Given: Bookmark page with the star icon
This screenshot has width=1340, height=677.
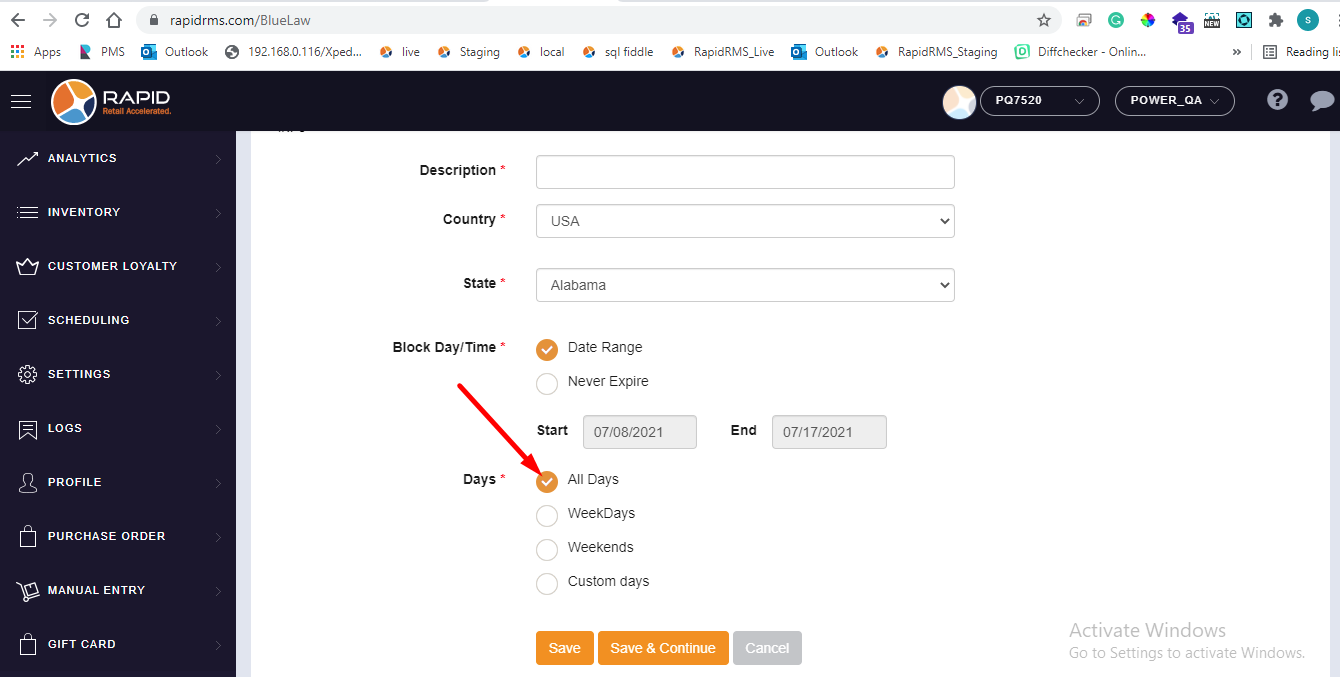Looking at the screenshot, I should pos(1044,20).
